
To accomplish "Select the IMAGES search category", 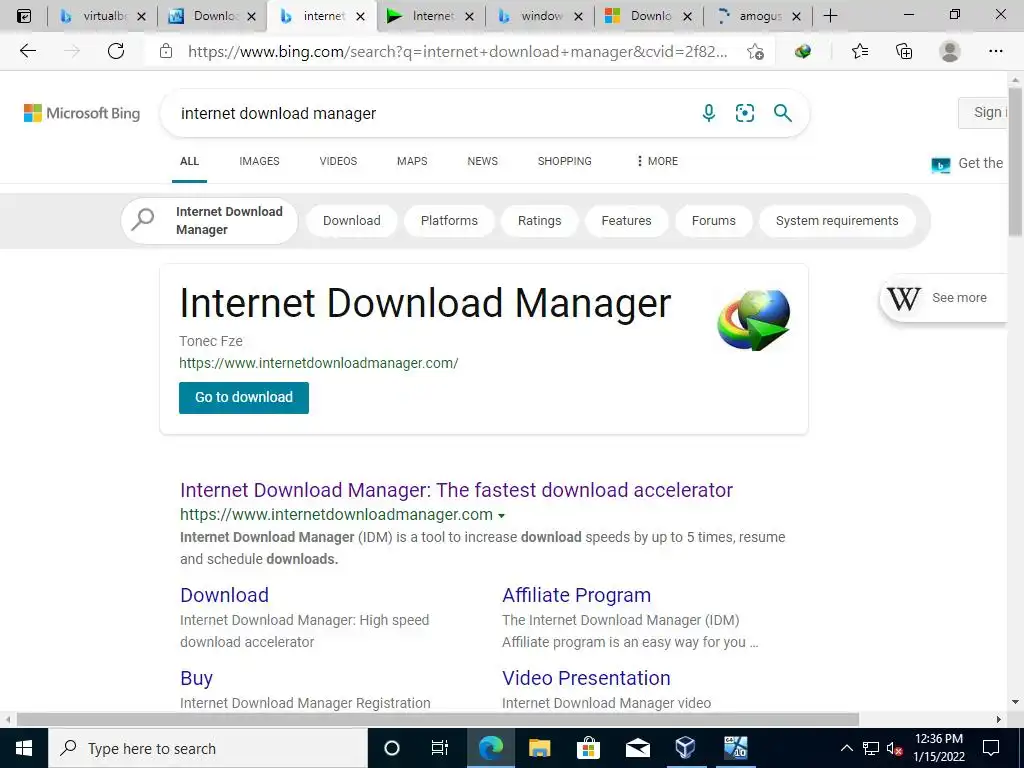I will click(259, 161).
